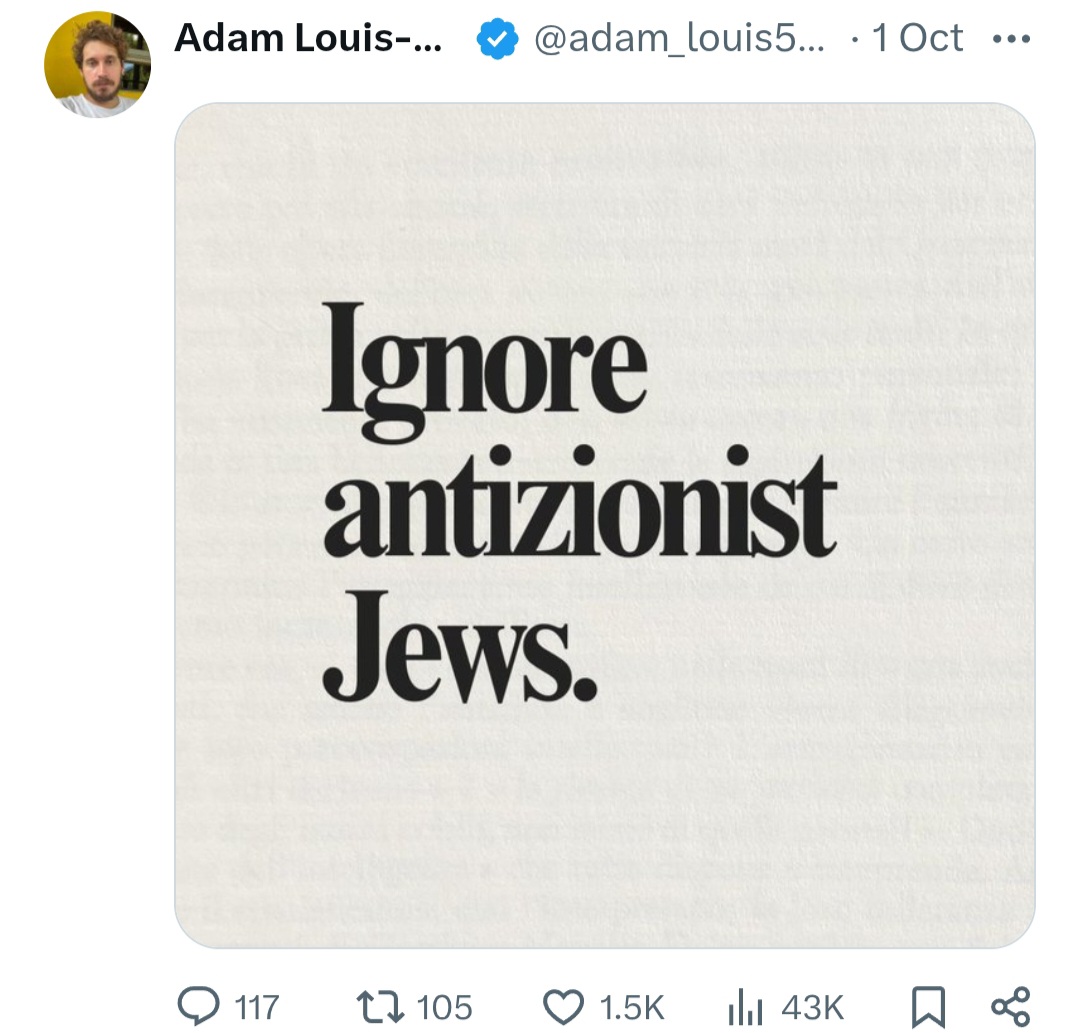Open the three-dot more options menu
This screenshot has height=1033, width=1080.
[1011, 39]
